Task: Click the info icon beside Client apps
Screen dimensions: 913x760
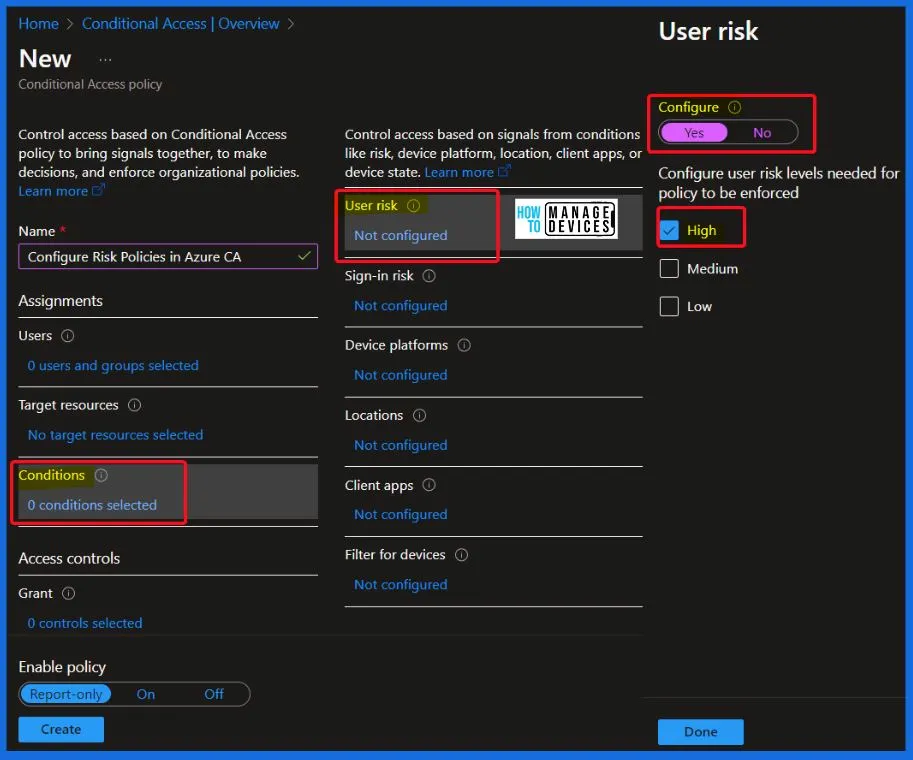Action: (x=429, y=485)
